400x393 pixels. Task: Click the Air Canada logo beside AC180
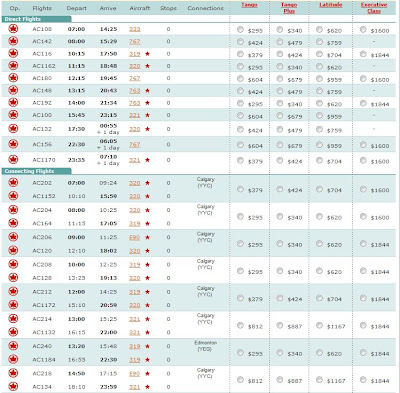(13, 78)
